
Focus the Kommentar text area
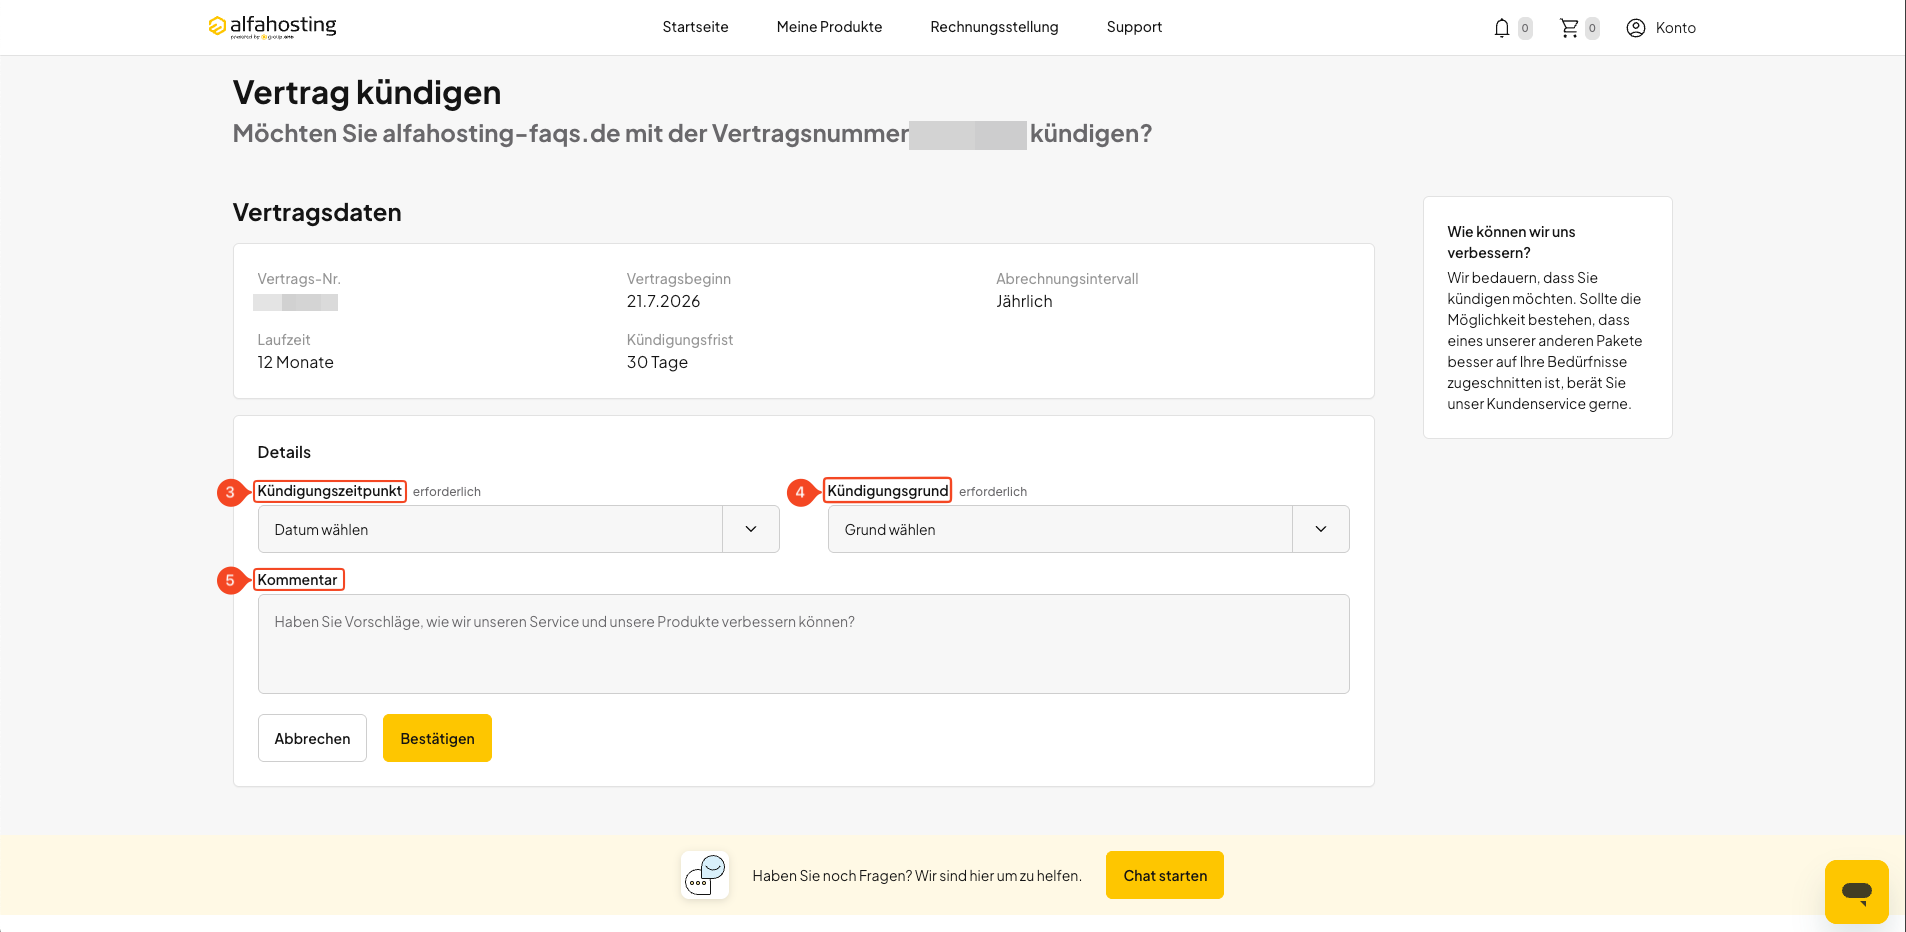point(804,644)
